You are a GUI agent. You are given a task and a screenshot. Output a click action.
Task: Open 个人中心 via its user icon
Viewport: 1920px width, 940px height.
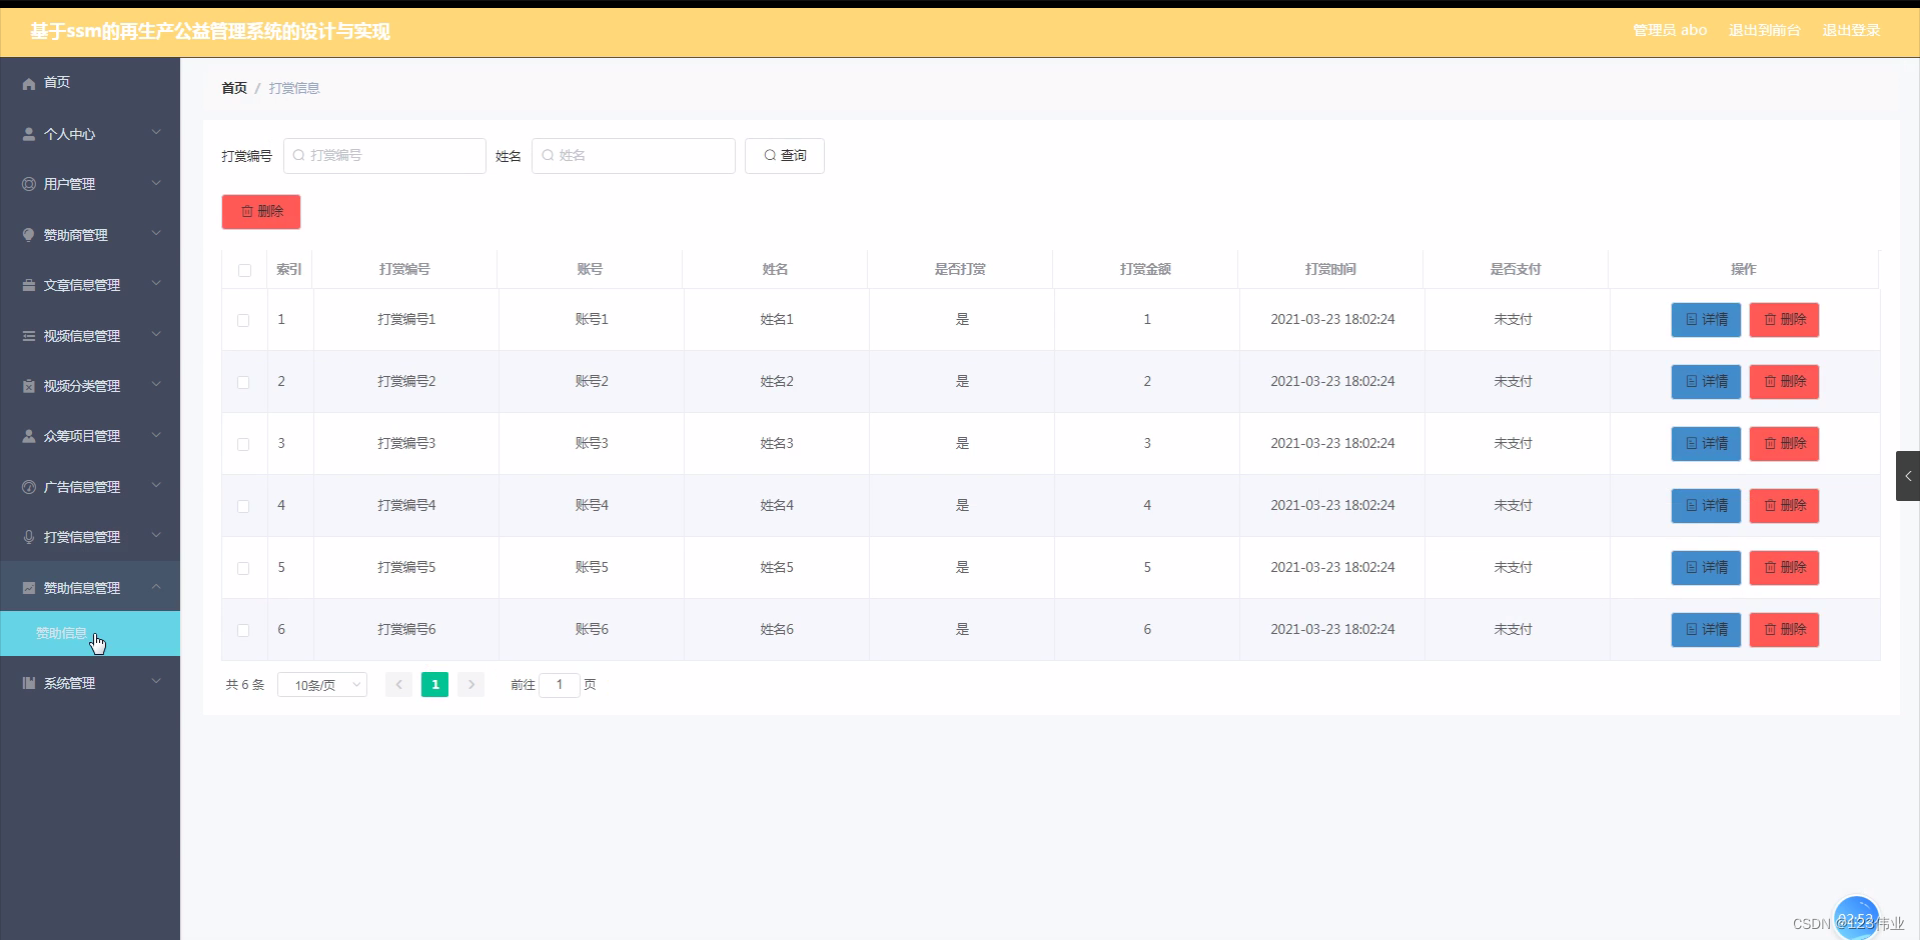28,133
